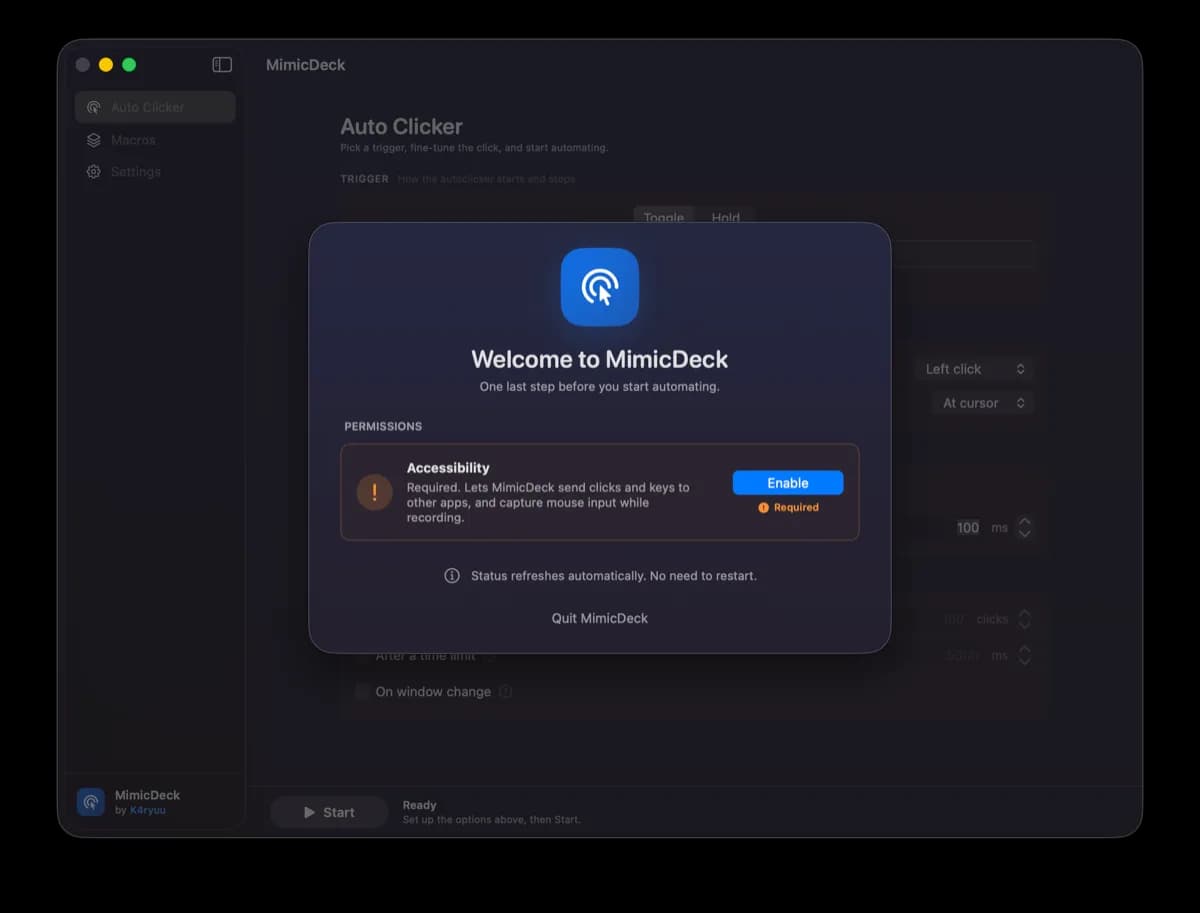Click the 100 ms interval field
The height and width of the screenshot is (913, 1200).
[x=968, y=528]
